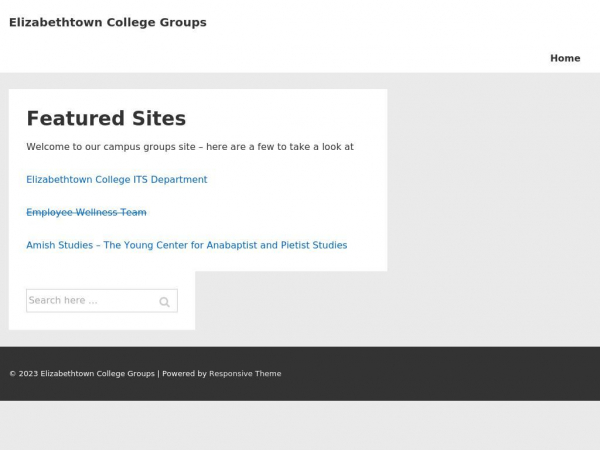This screenshot has width=600, height=450.
Task: Open the Home menu item
Action: [565, 58]
